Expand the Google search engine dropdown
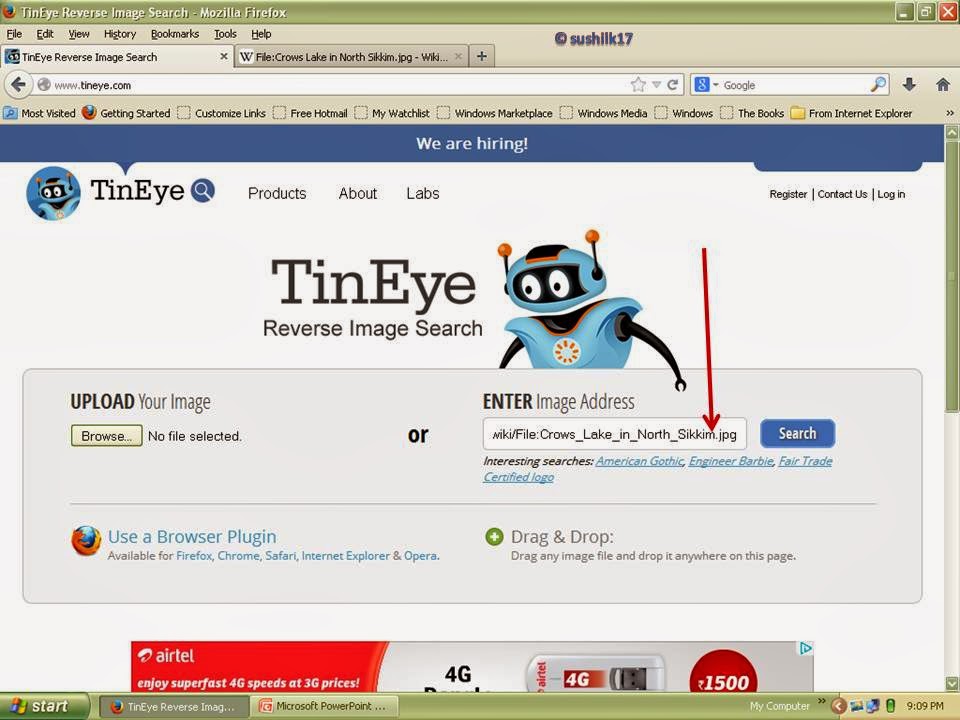The image size is (960, 720). [707, 85]
